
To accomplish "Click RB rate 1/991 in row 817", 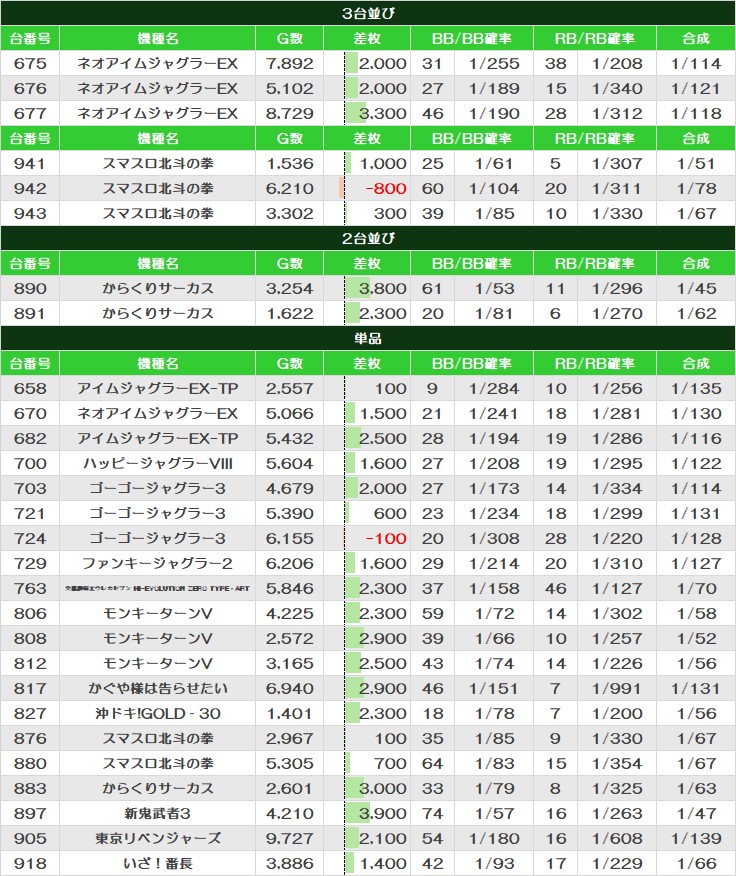I will click(618, 688).
